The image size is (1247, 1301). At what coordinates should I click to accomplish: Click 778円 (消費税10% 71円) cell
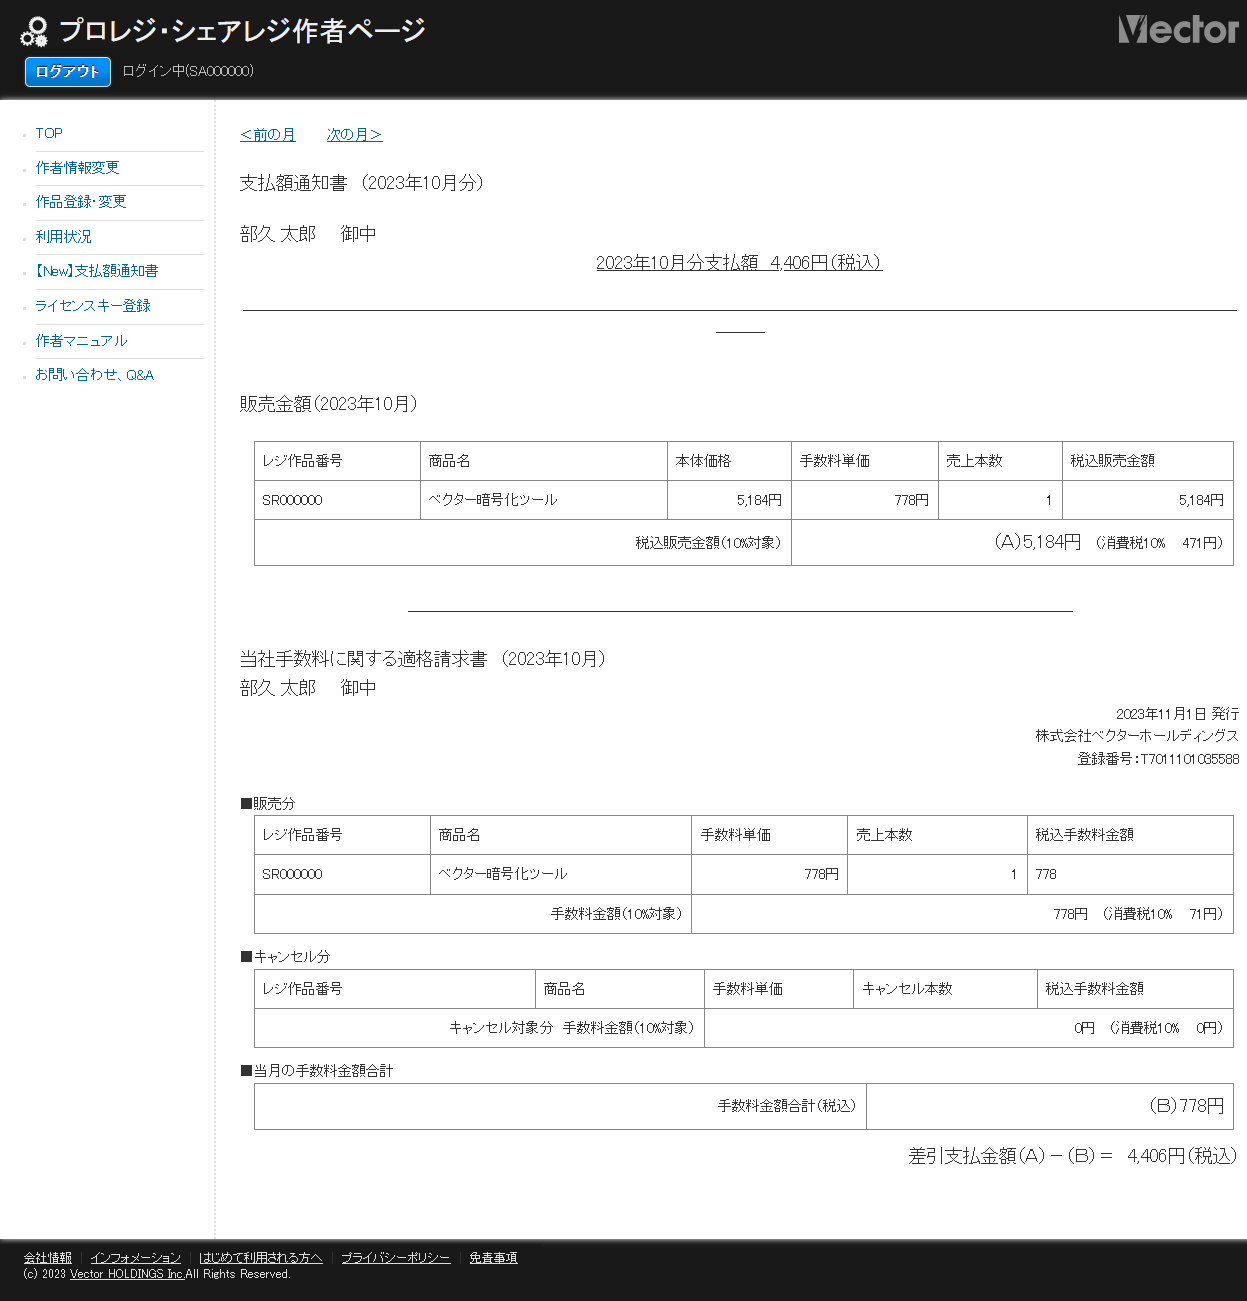click(962, 914)
